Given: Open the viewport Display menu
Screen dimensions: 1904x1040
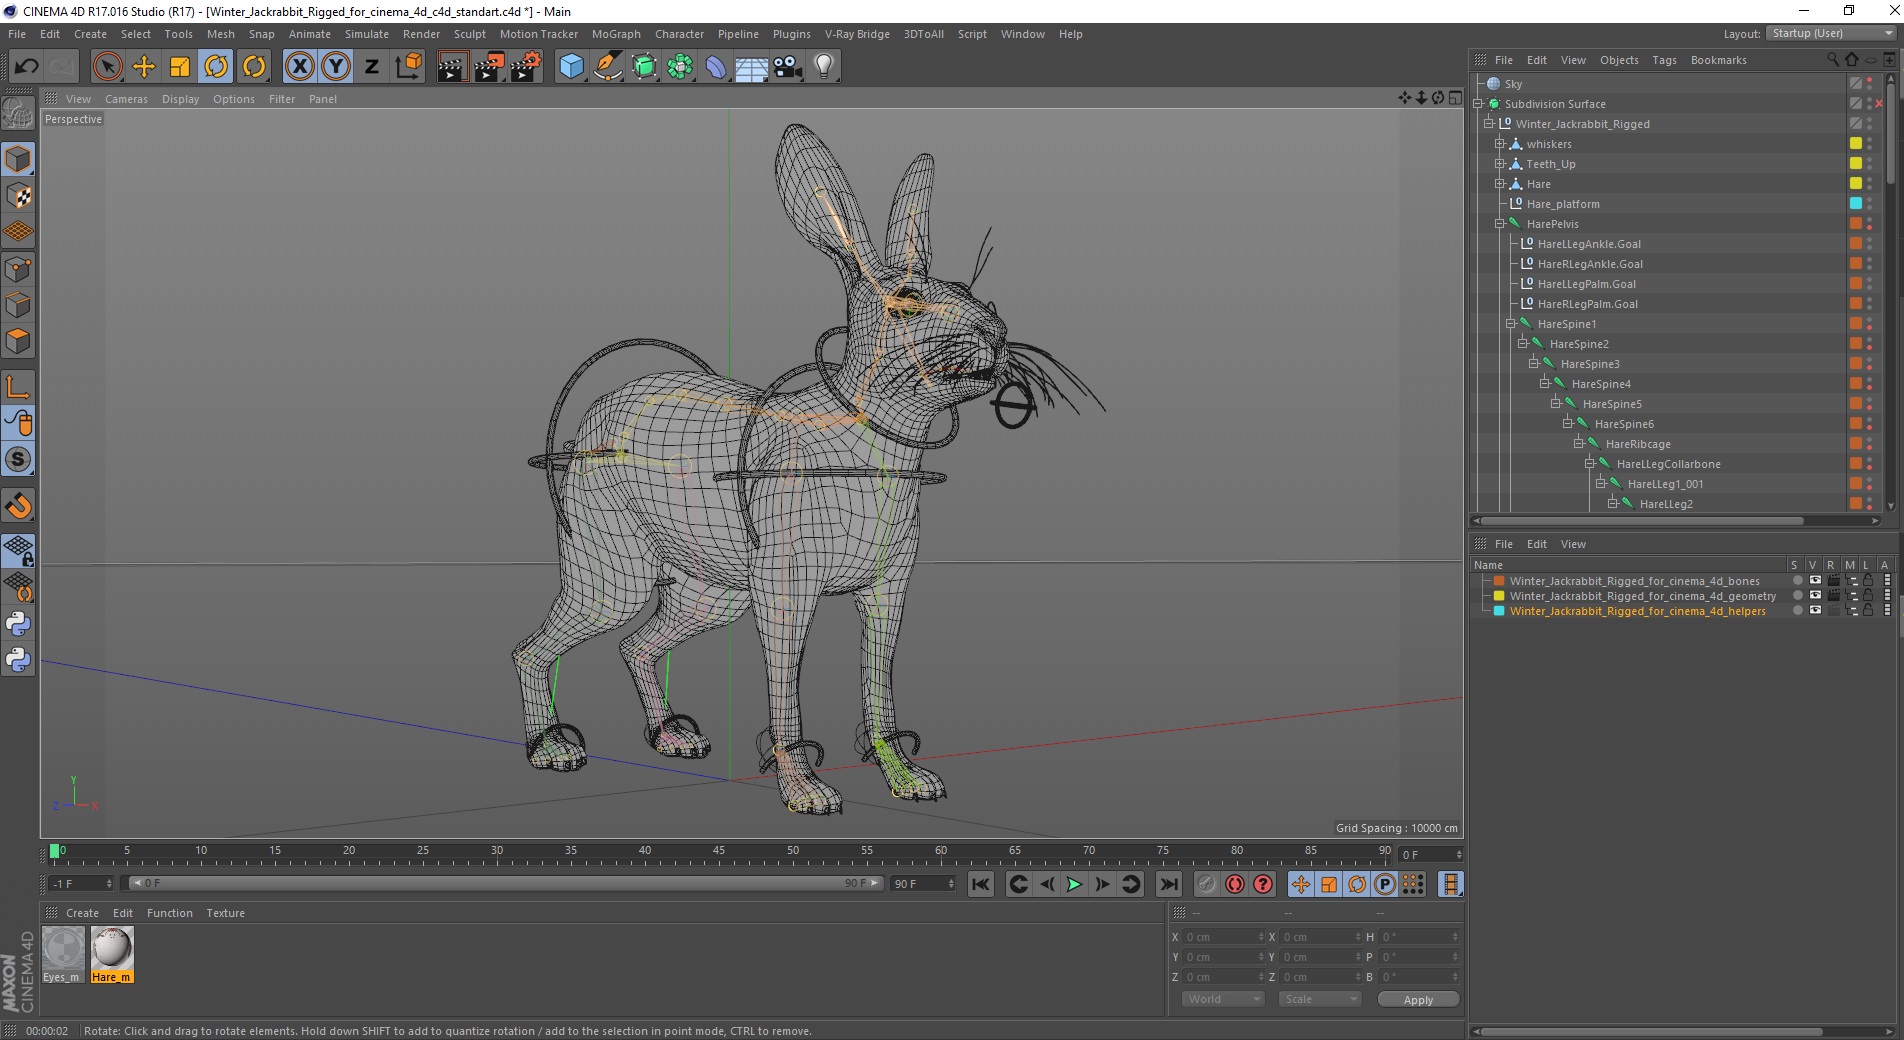Looking at the screenshot, I should click(x=181, y=99).
